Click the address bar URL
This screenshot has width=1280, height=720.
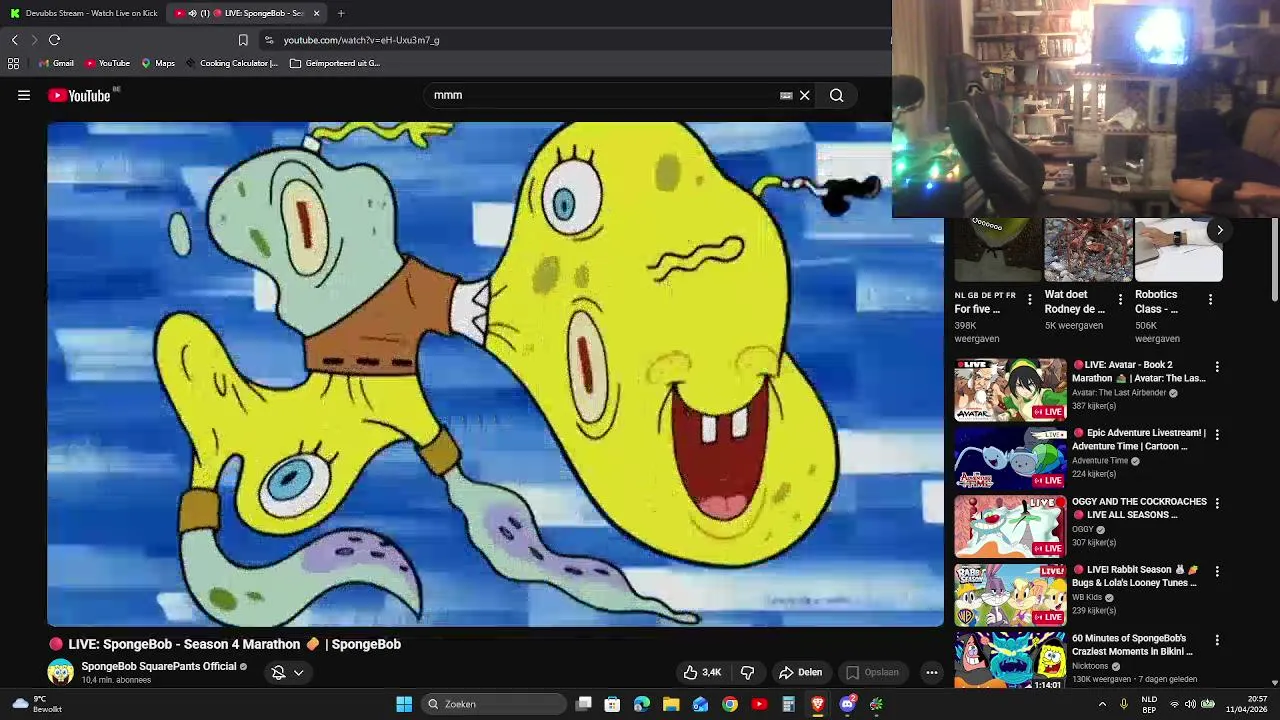pos(361,40)
